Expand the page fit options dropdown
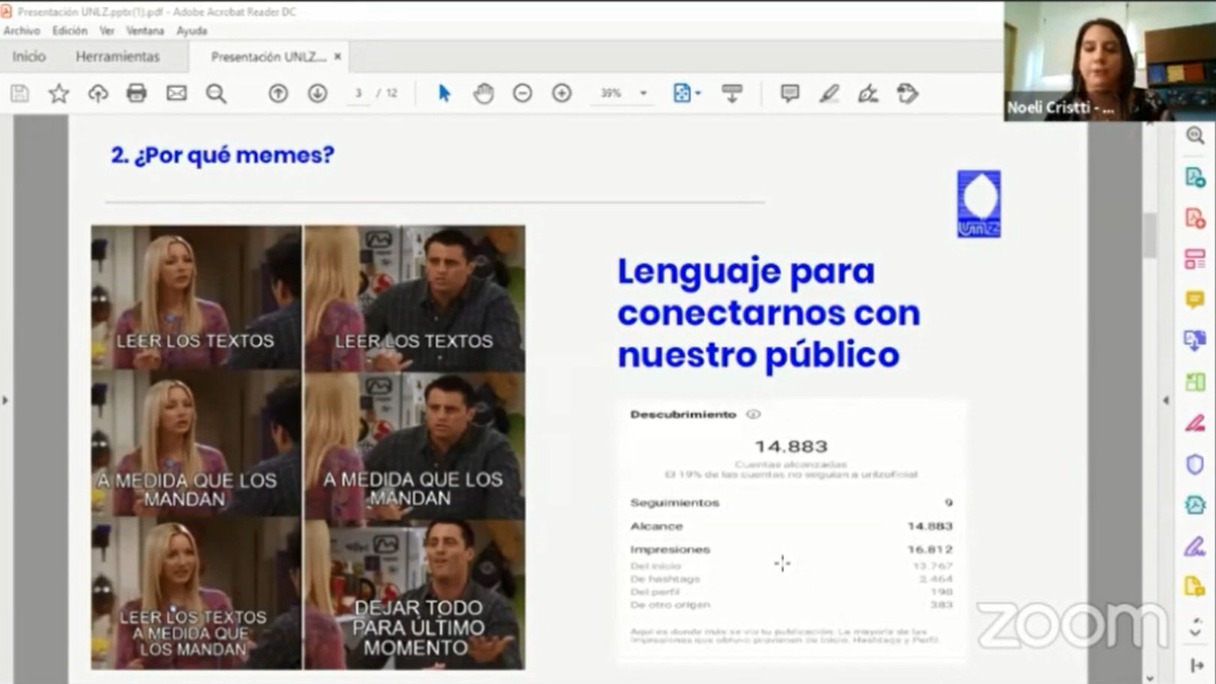 point(698,93)
